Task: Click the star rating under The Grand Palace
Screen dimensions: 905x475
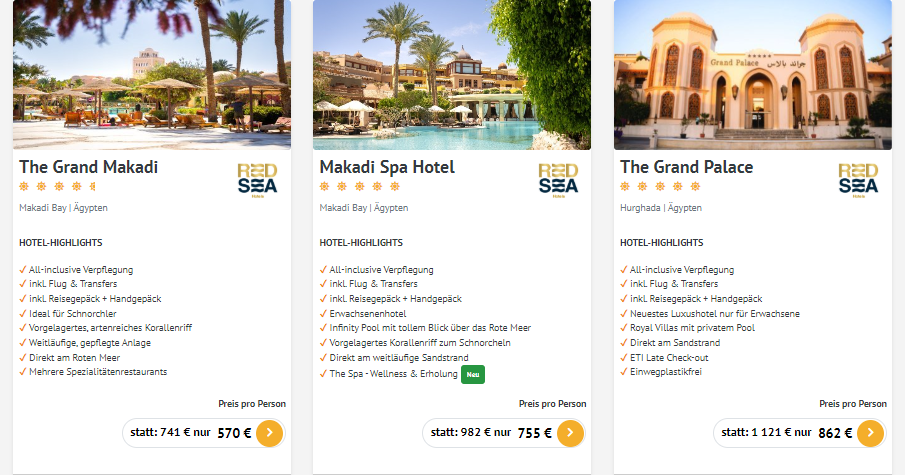Action: coord(660,186)
